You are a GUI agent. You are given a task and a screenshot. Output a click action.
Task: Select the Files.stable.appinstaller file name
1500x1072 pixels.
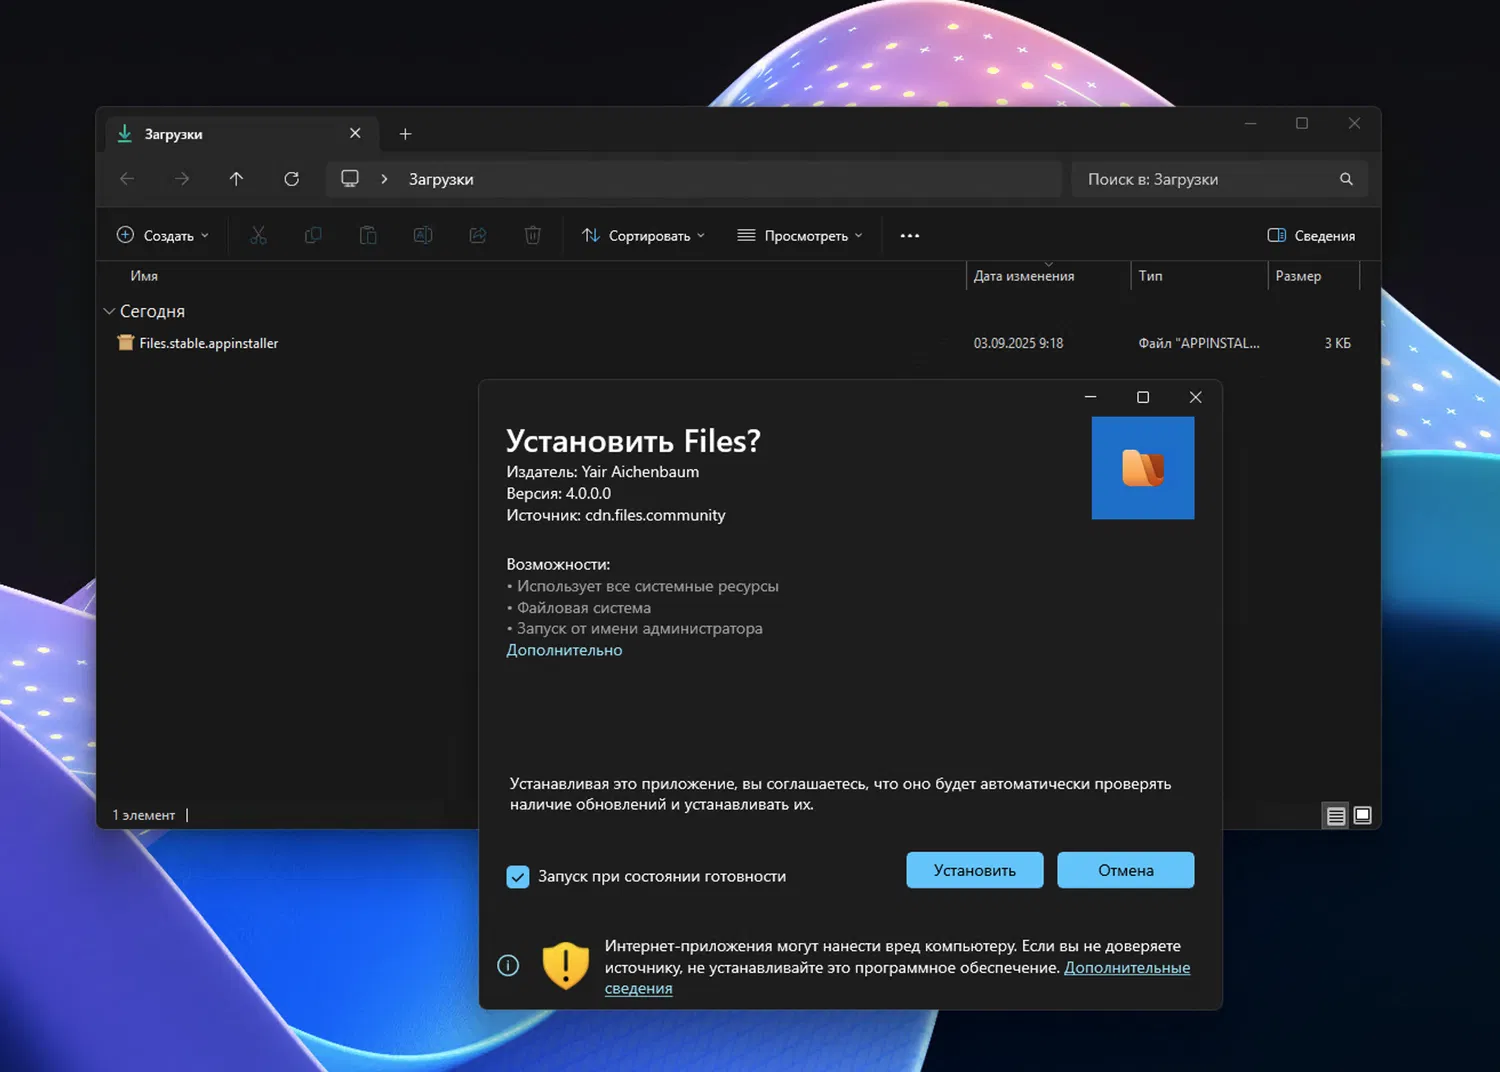(x=209, y=343)
